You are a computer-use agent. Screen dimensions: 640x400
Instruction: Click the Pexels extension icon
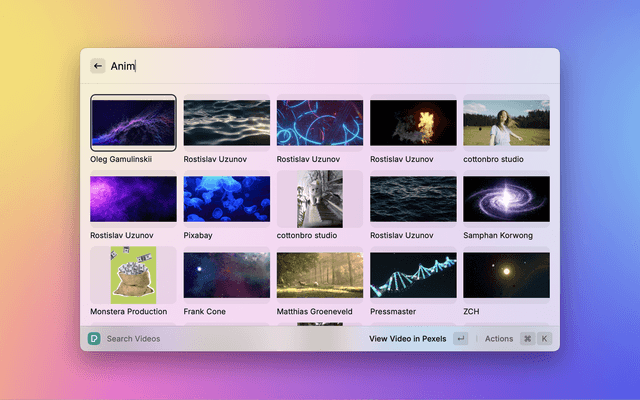(94, 339)
